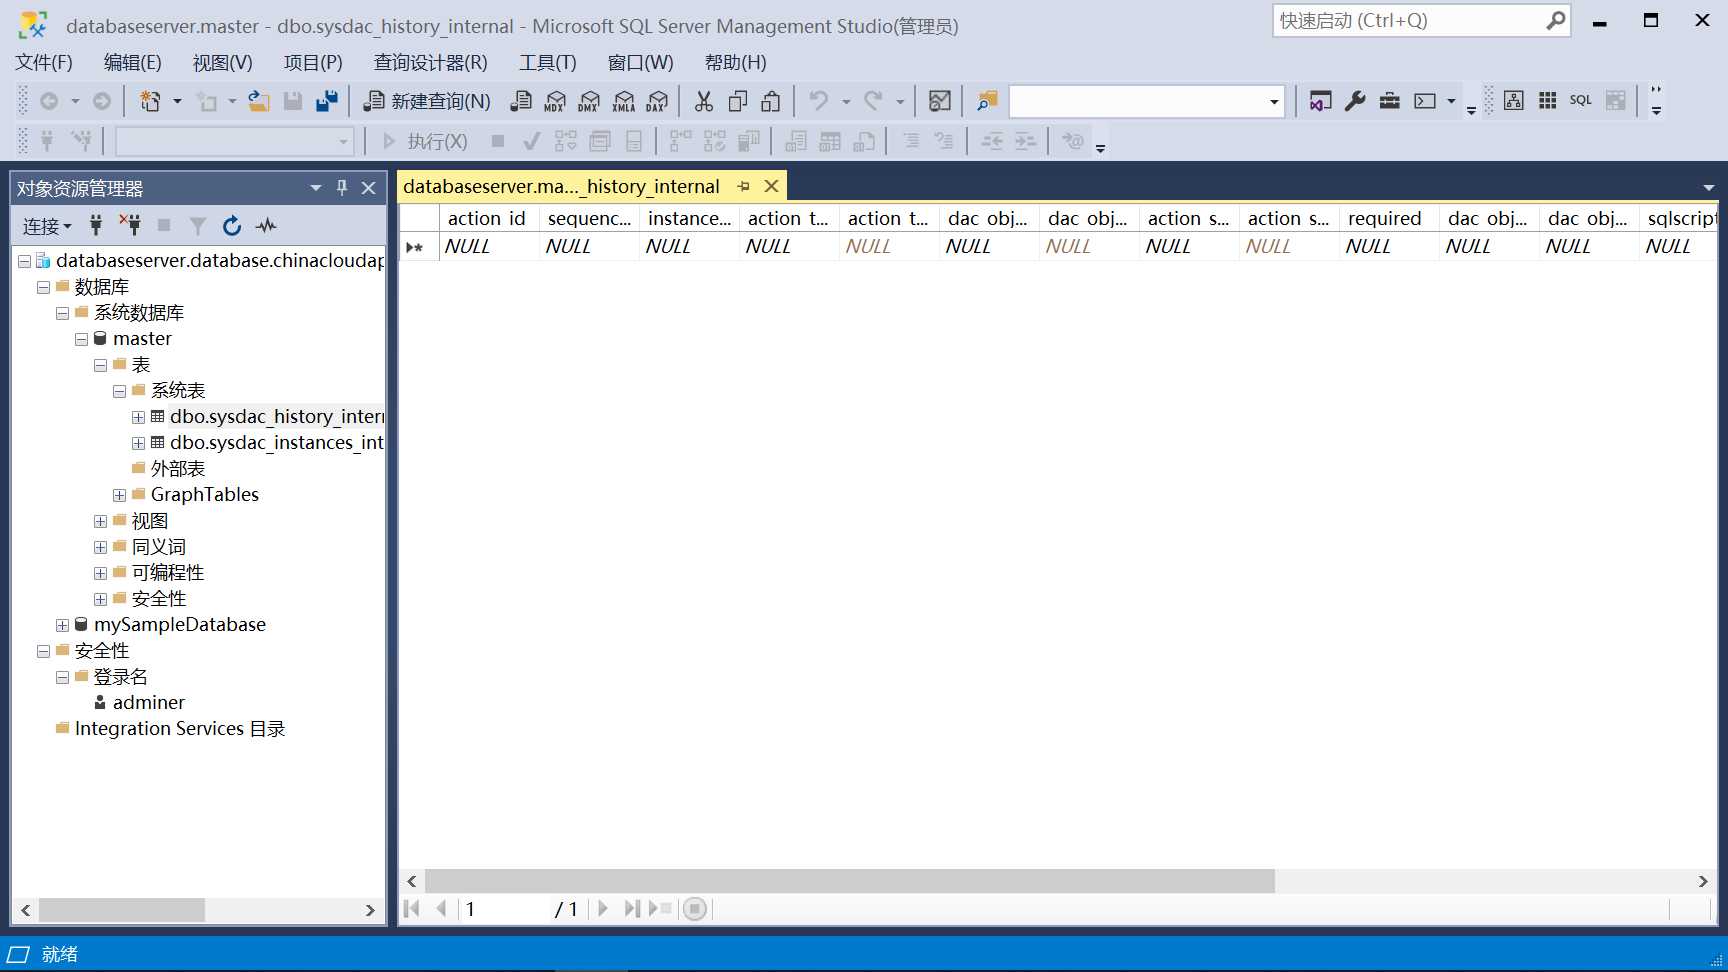Click the Connect plug icon in Object Explorer
Viewport: 1728px width, 972px height.
coord(96,226)
